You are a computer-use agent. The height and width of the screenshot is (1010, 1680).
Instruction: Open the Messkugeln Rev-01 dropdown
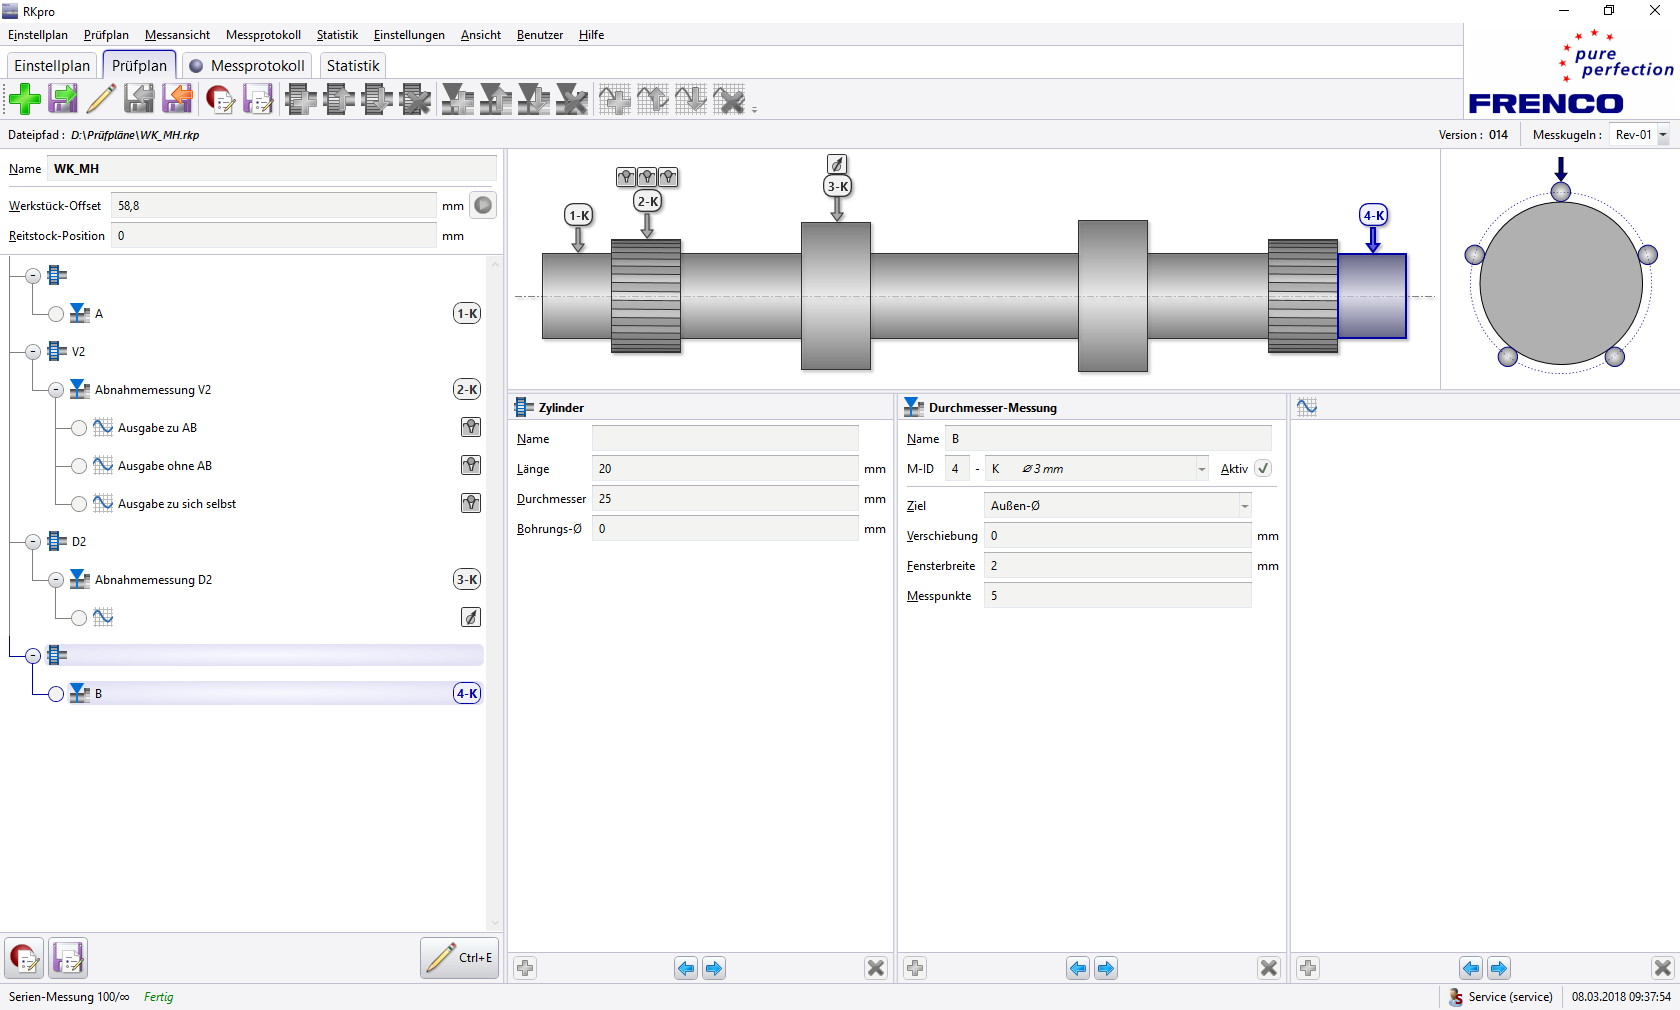point(1663,135)
